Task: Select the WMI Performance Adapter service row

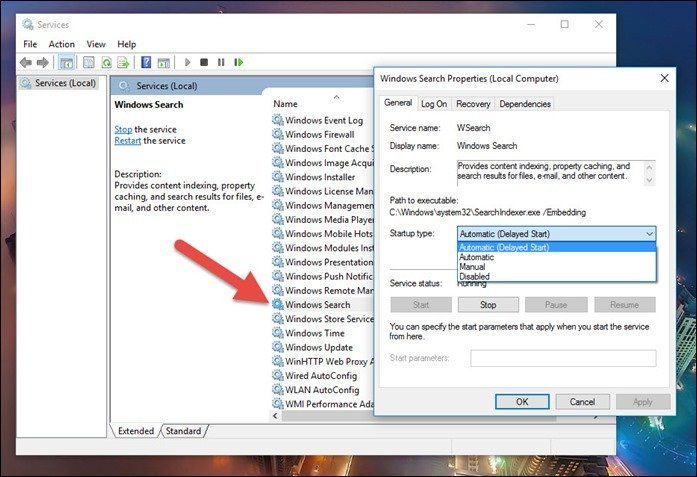Action: [323, 404]
